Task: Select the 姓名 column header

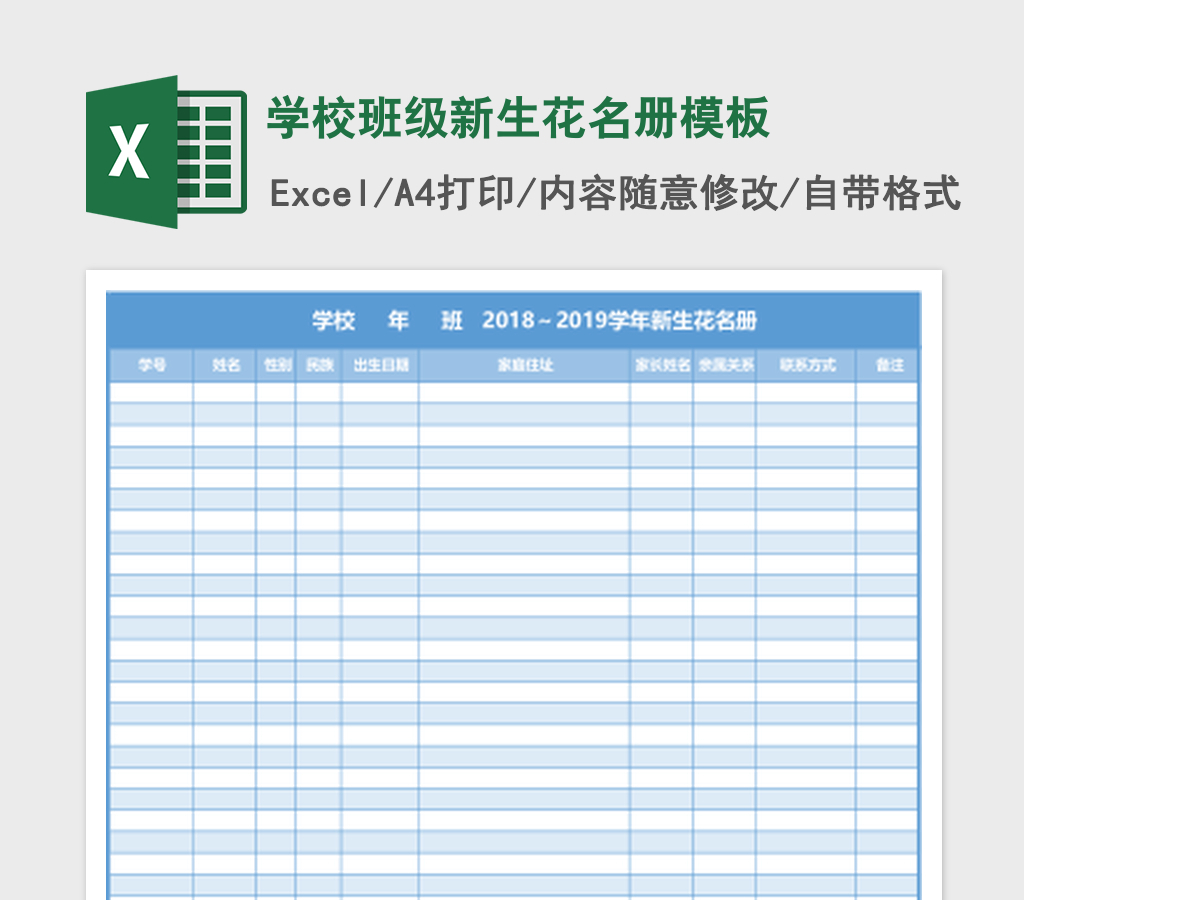Action: tap(225, 365)
